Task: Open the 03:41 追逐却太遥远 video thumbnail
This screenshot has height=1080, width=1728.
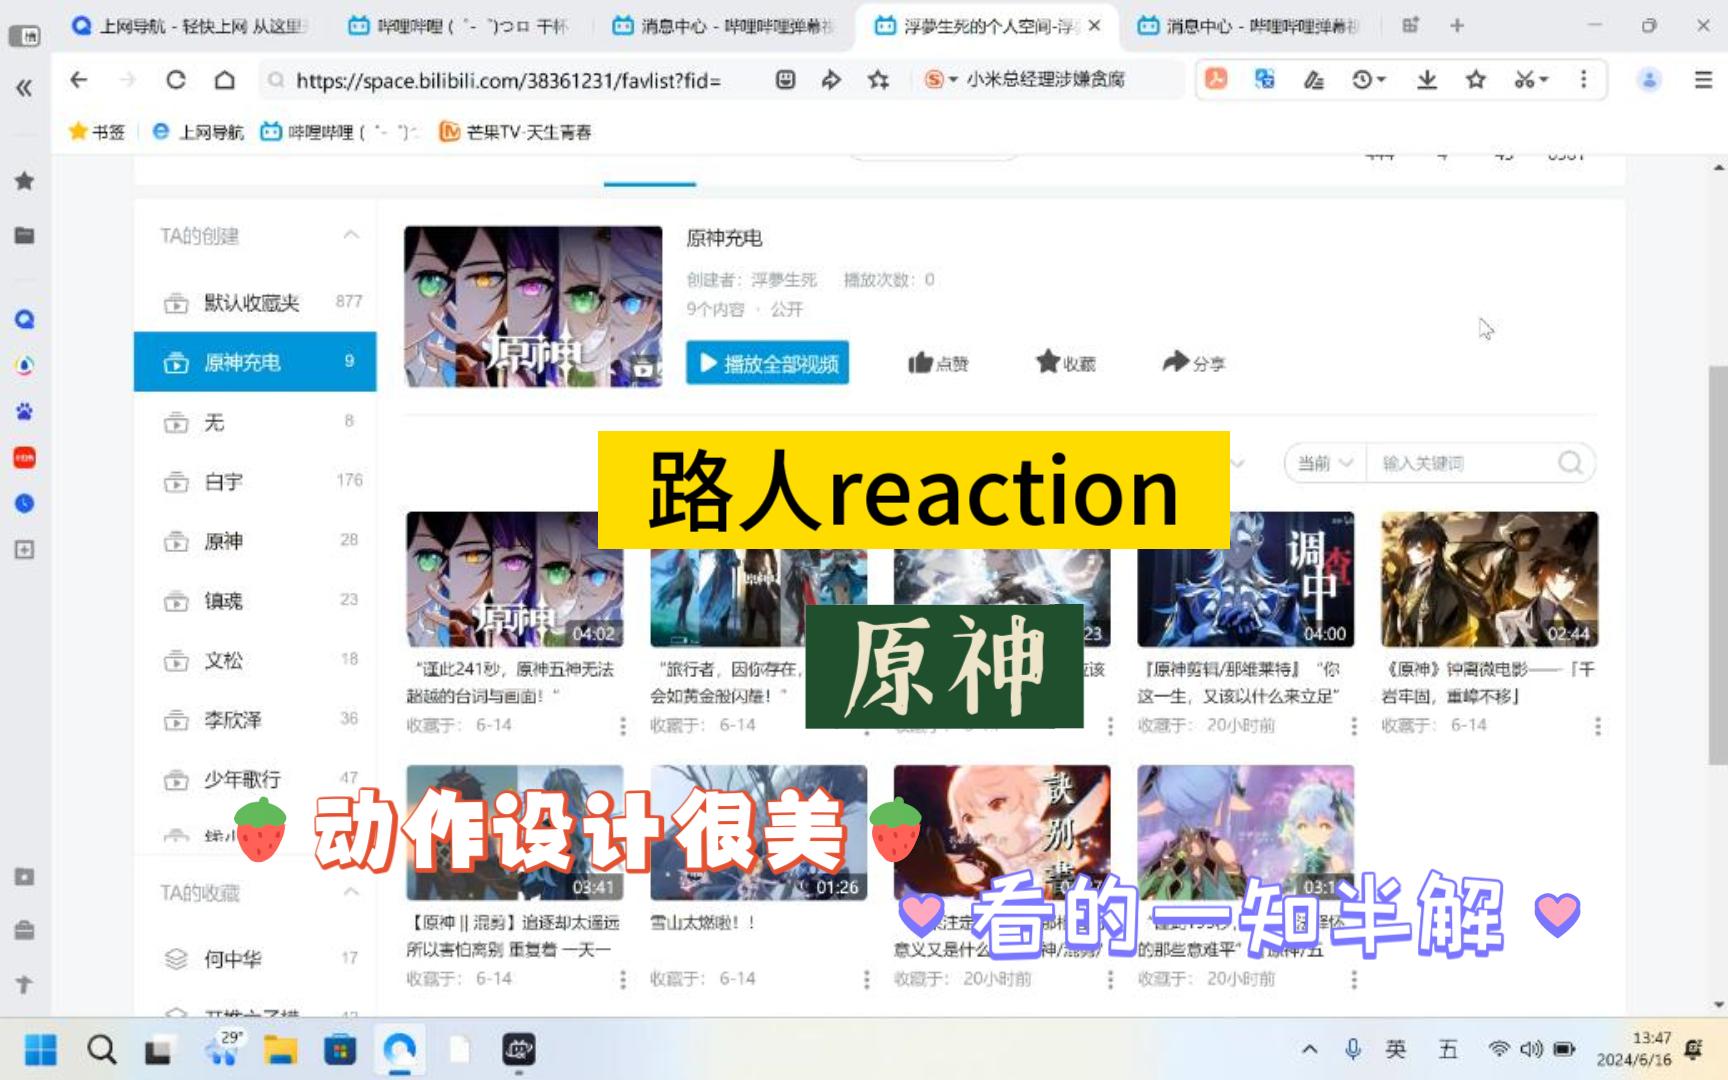Action: [514, 833]
